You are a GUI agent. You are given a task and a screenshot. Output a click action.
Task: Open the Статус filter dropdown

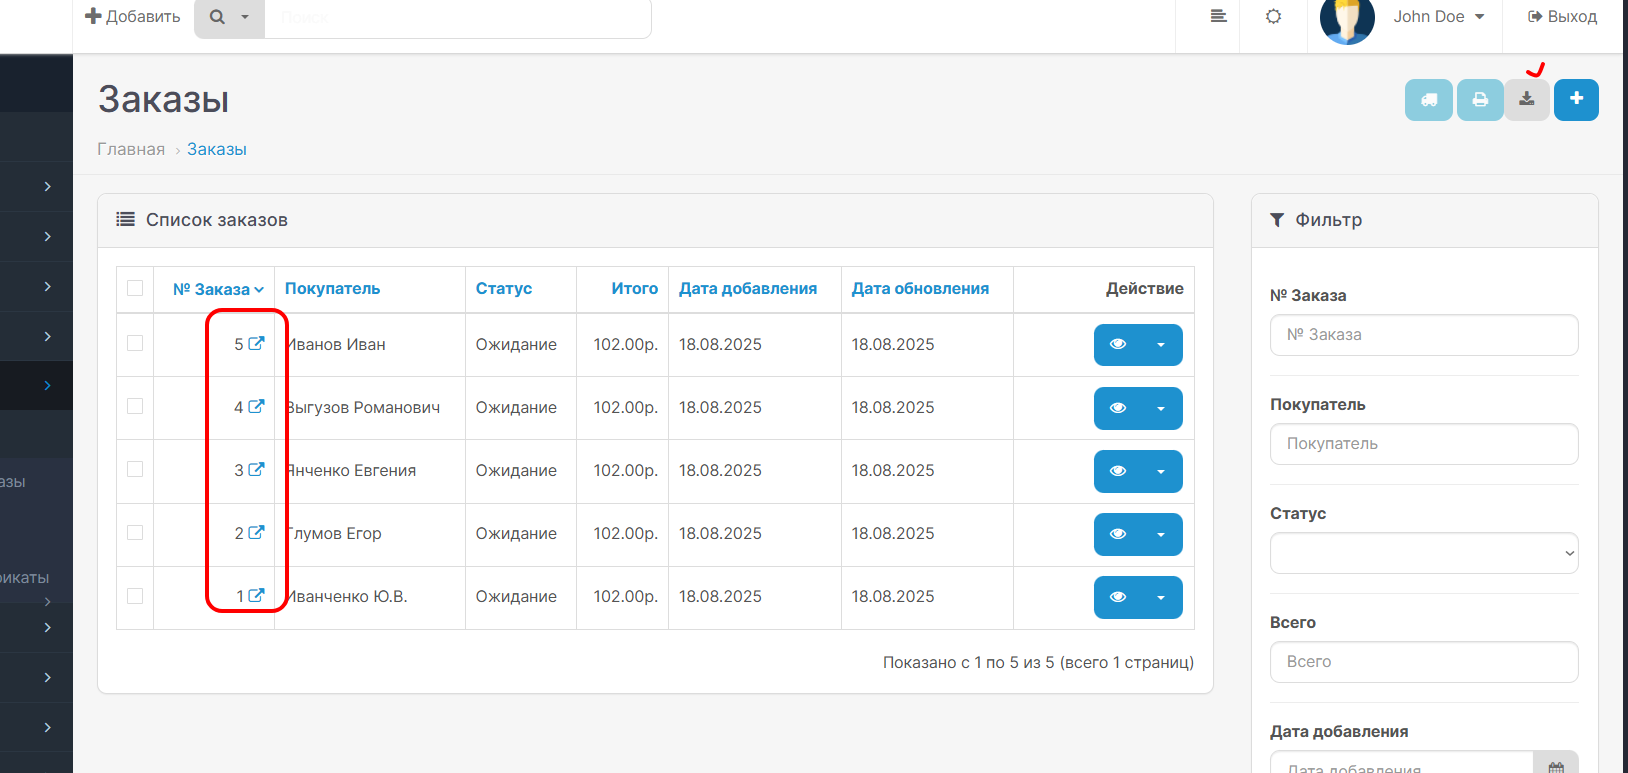click(x=1423, y=553)
